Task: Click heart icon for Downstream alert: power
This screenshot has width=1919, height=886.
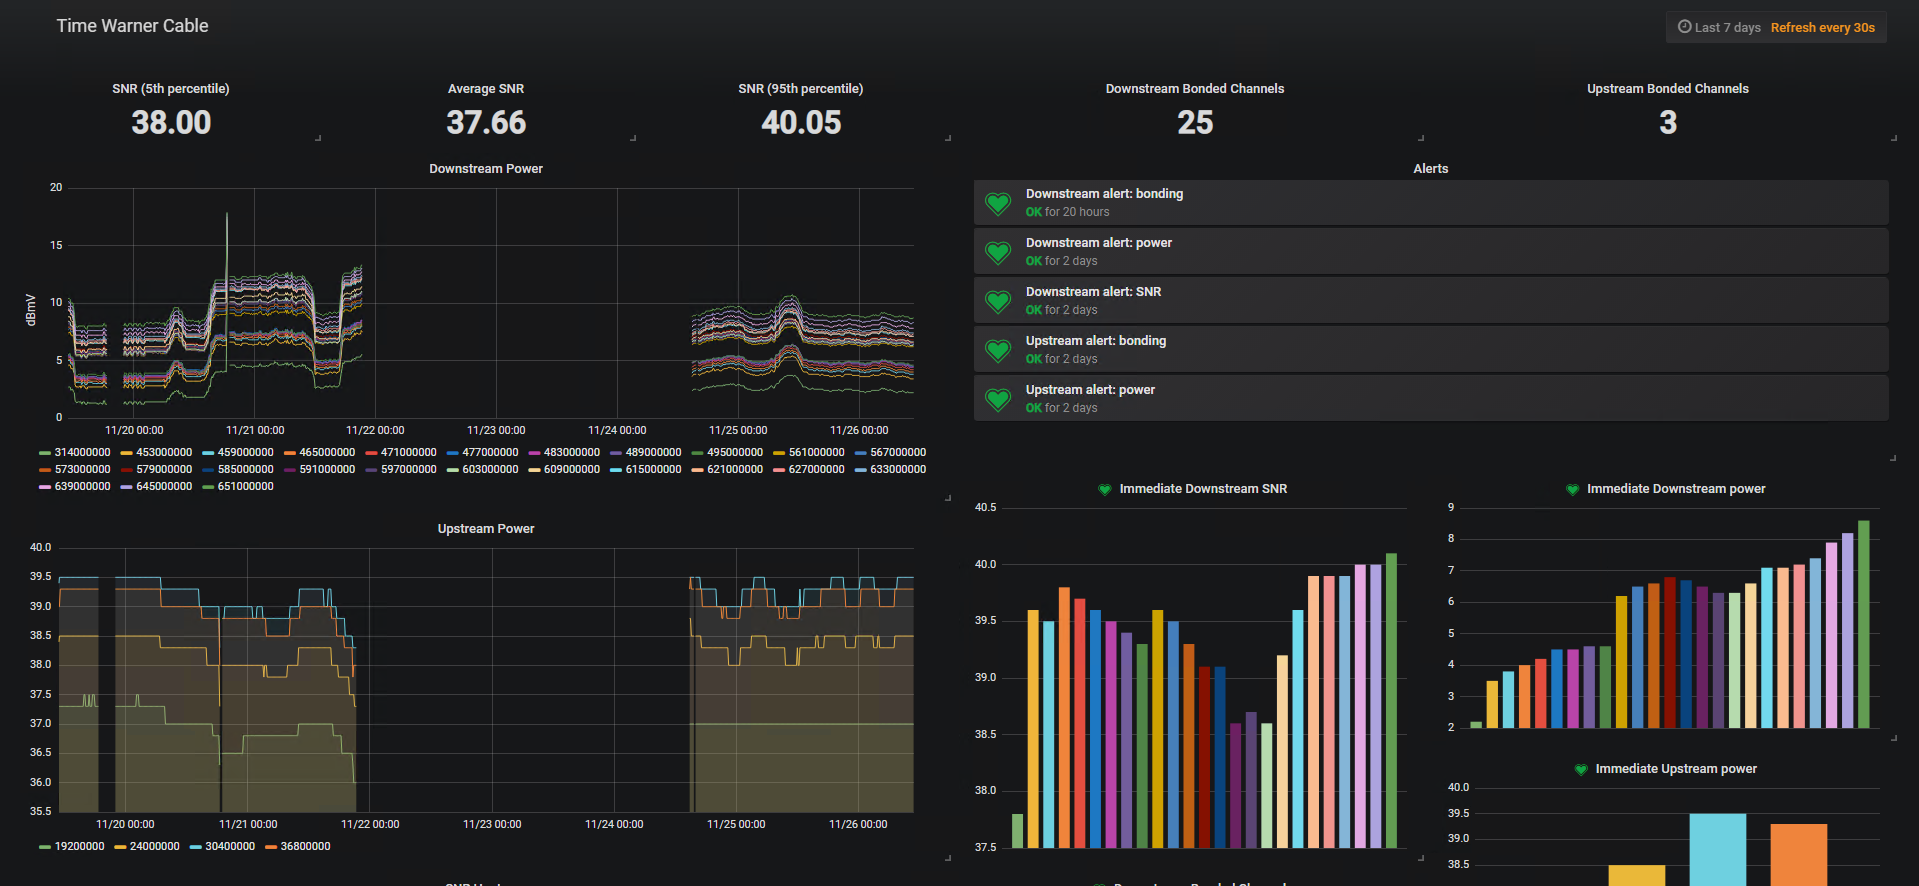Action: pos(998,252)
